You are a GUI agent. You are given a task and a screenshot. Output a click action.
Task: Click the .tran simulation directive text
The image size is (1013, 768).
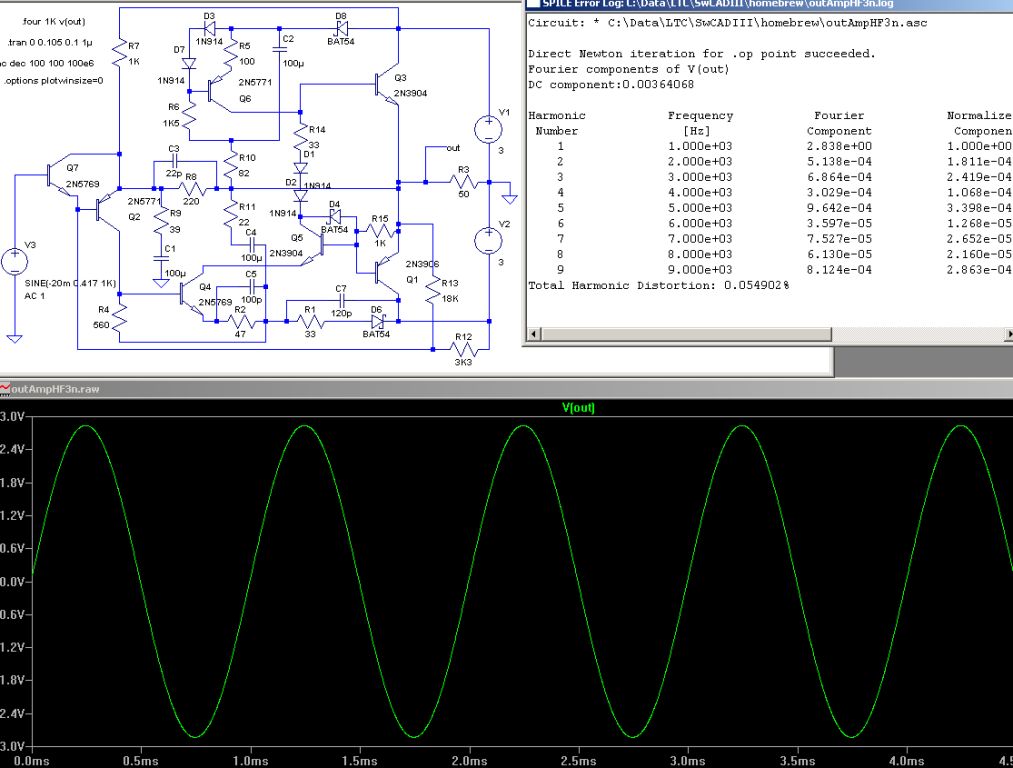click(x=50, y=43)
